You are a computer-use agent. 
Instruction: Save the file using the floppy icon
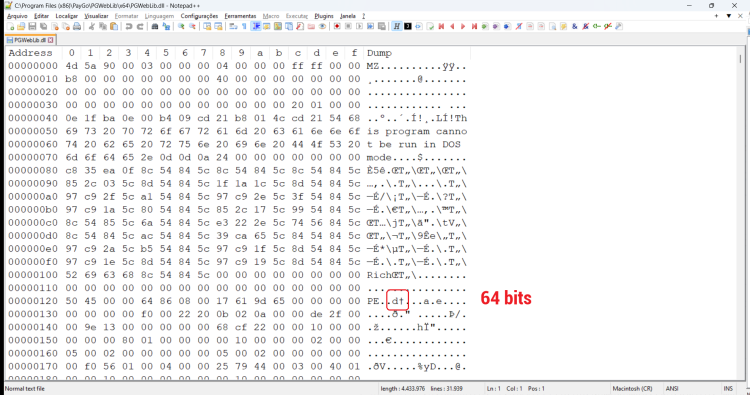tap(32, 26)
